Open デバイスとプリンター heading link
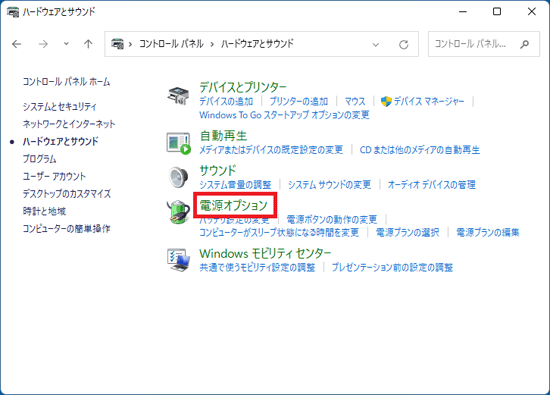This screenshot has width=550, height=395. (243, 87)
